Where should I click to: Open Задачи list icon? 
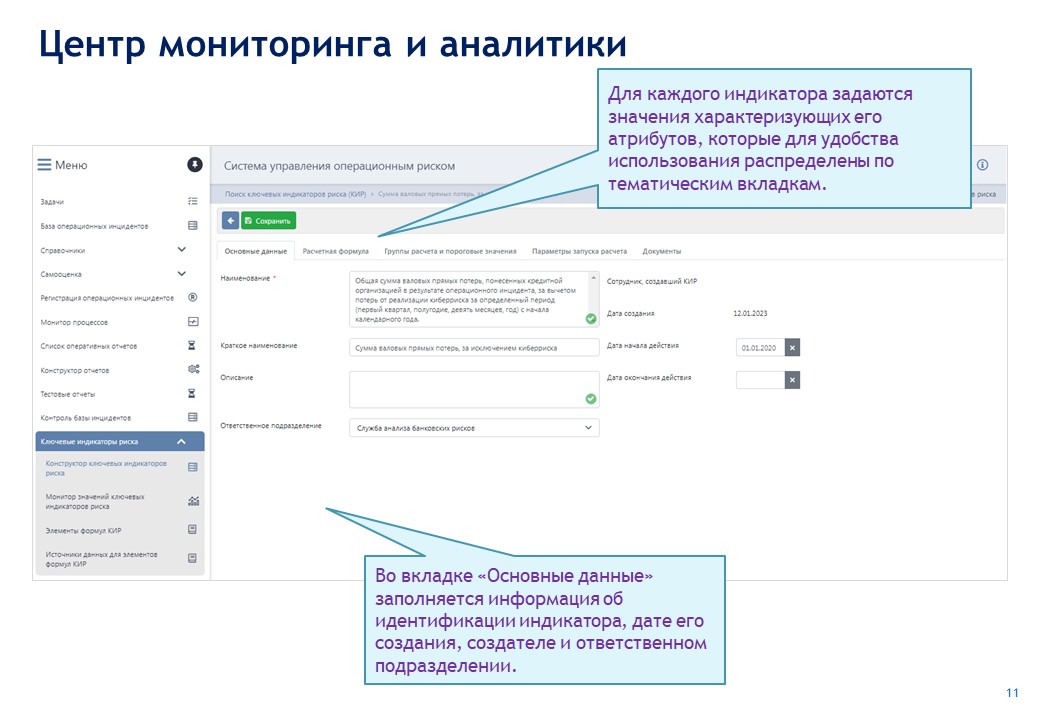192,201
